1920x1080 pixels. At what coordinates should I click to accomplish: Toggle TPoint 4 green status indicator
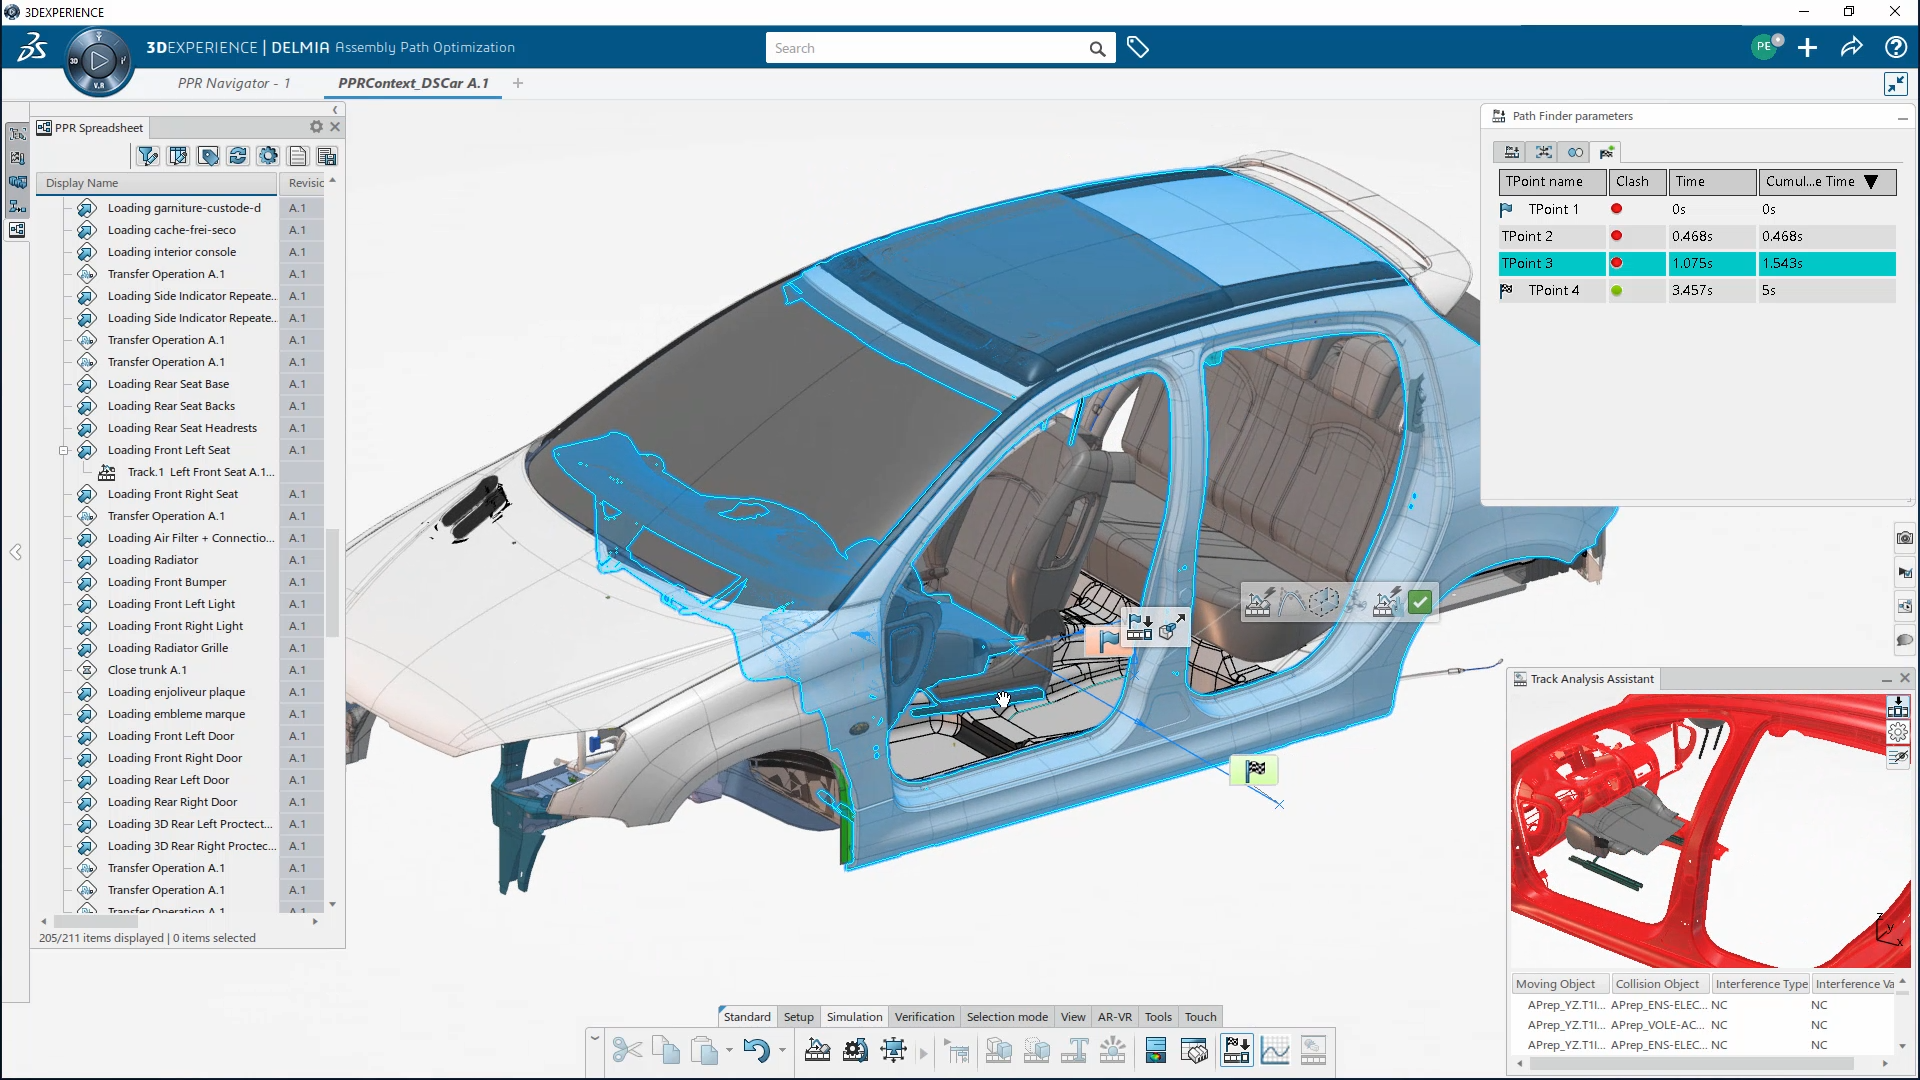coord(1617,290)
